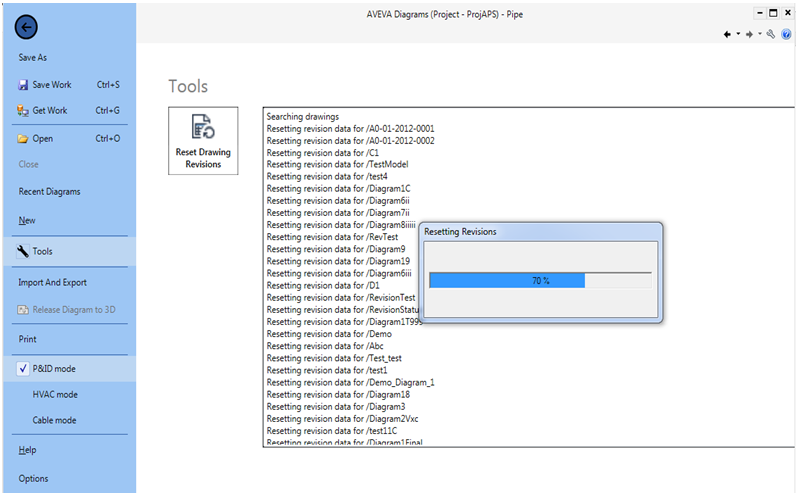796x496 pixels.
Task: Open the Recent Diagrams entry
Action: (49, 191)
